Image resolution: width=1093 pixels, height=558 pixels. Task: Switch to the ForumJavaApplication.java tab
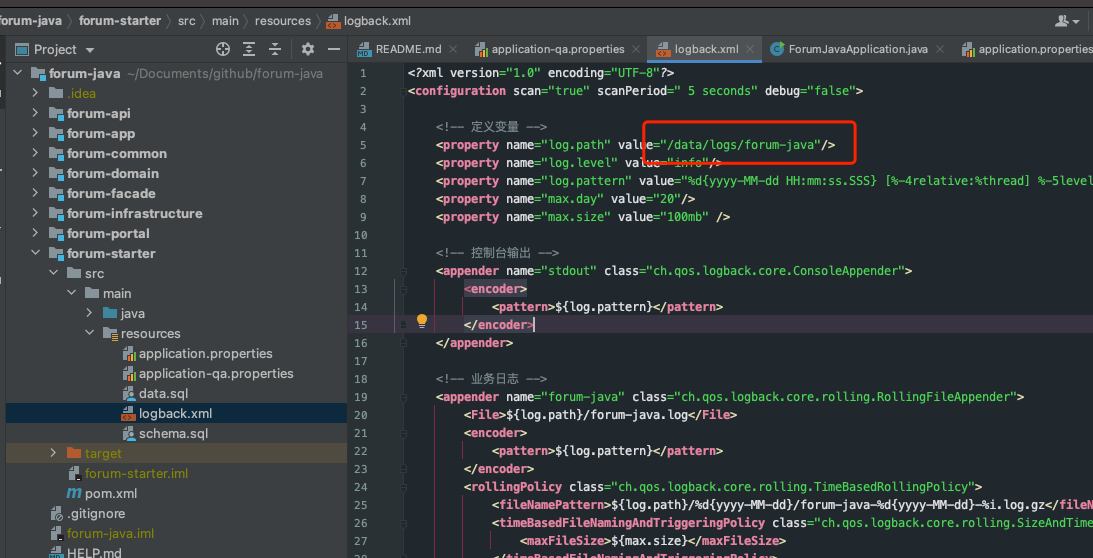coord(858,49)
